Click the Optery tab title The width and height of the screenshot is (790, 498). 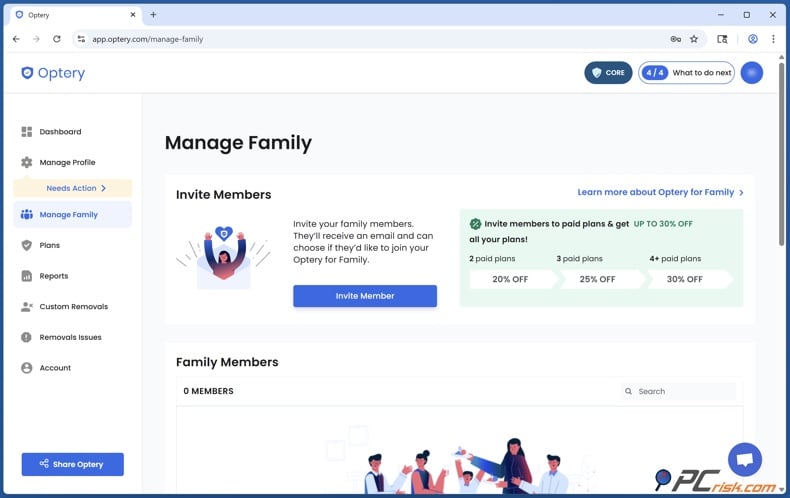click(x=39, y=15)
